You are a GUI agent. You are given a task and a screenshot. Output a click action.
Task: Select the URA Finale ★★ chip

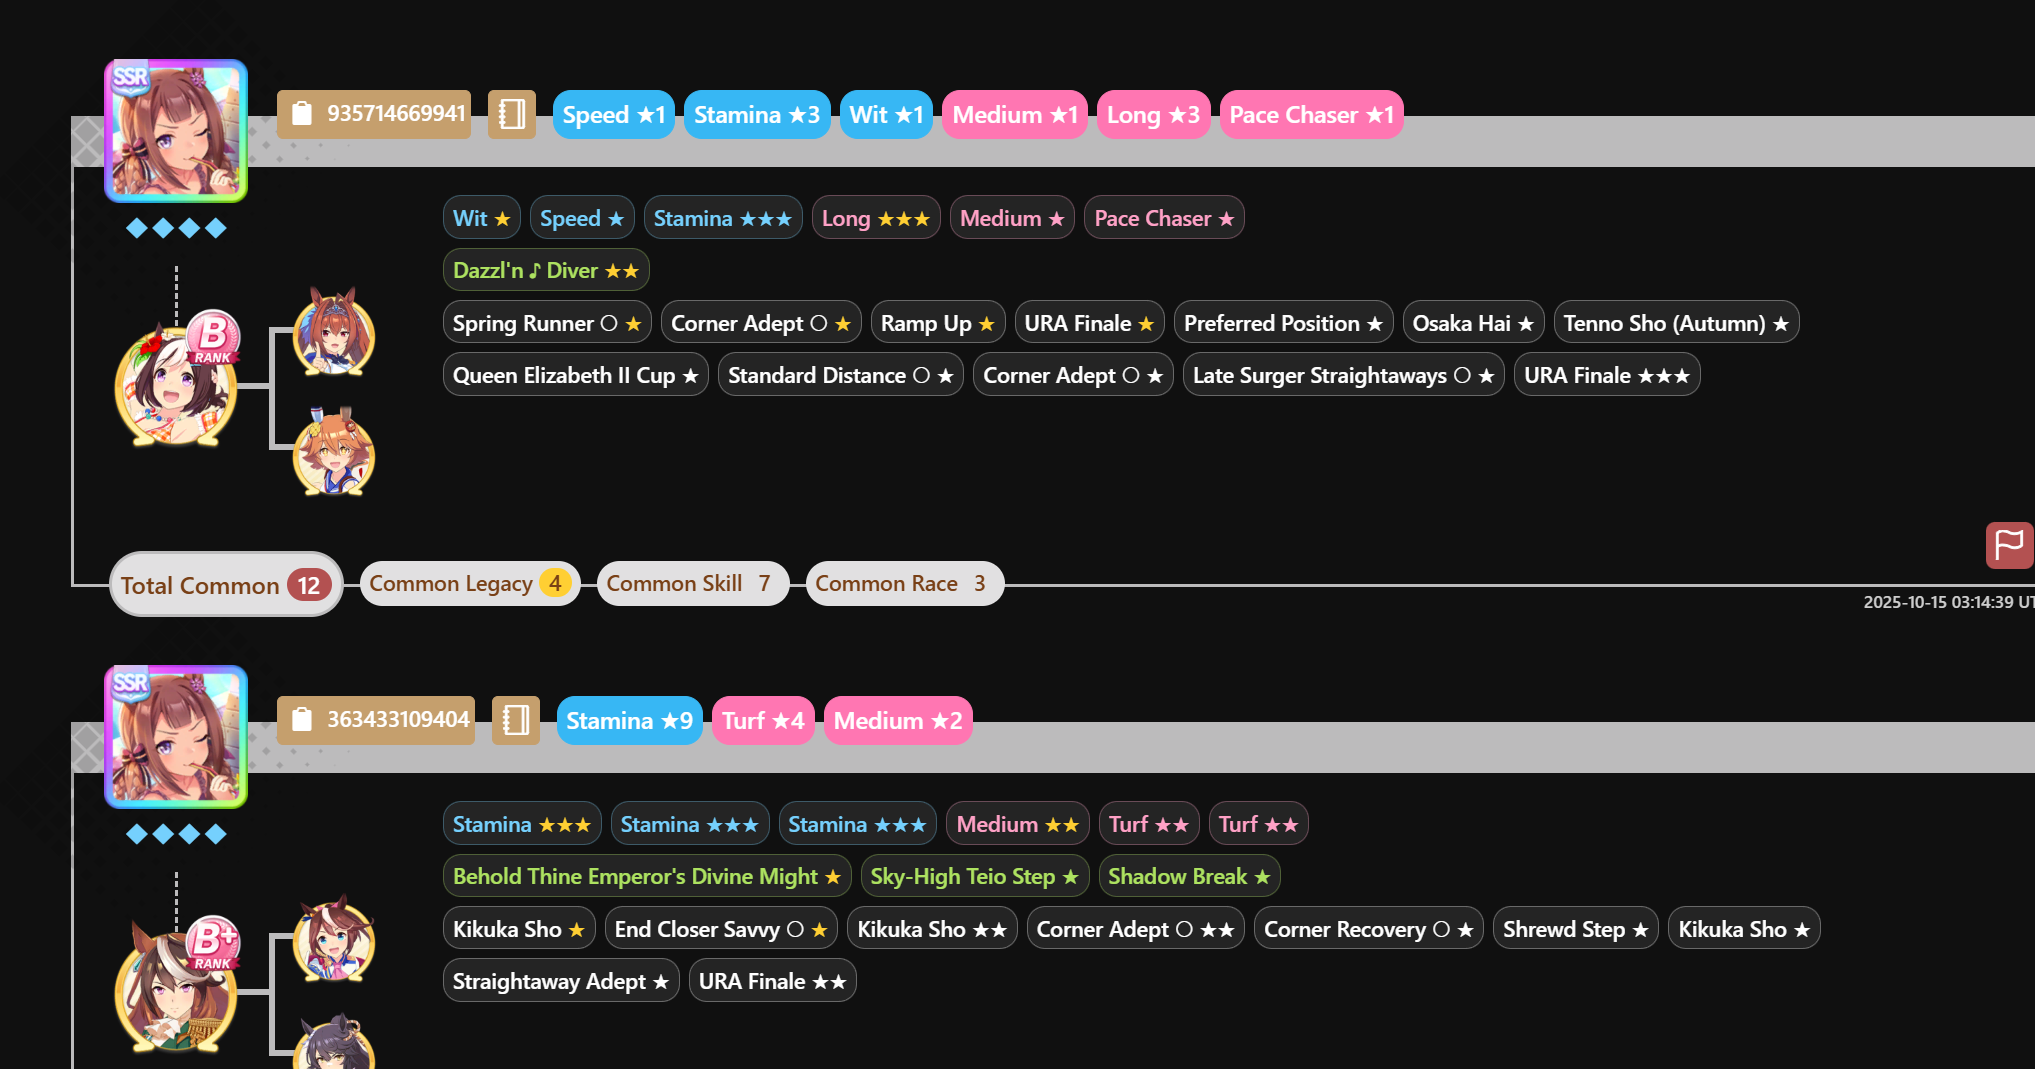point(773,981)
